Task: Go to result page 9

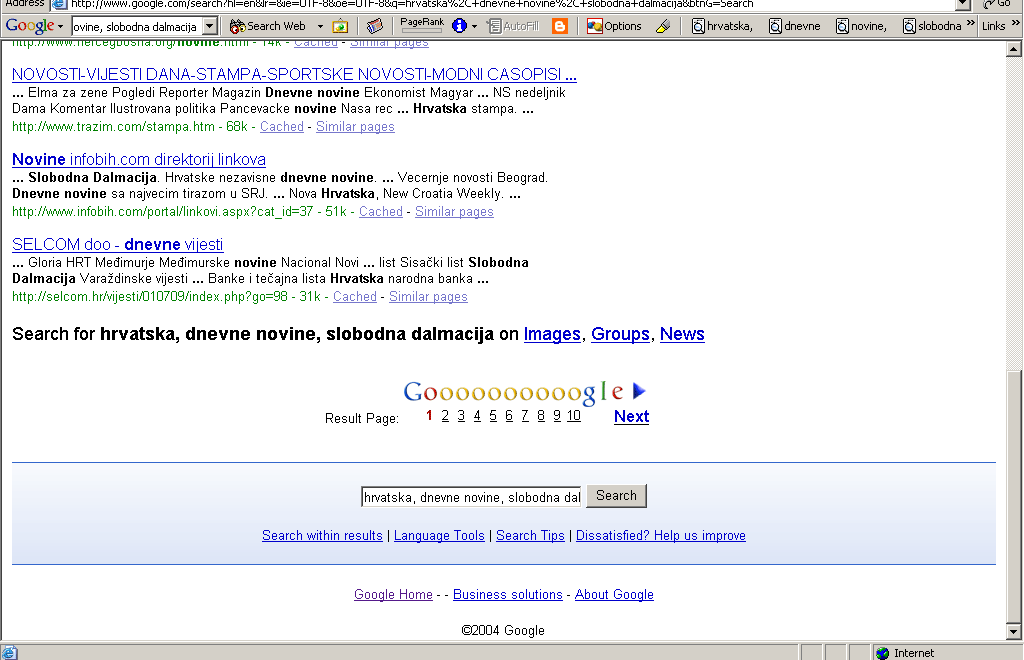Action: 557,416
